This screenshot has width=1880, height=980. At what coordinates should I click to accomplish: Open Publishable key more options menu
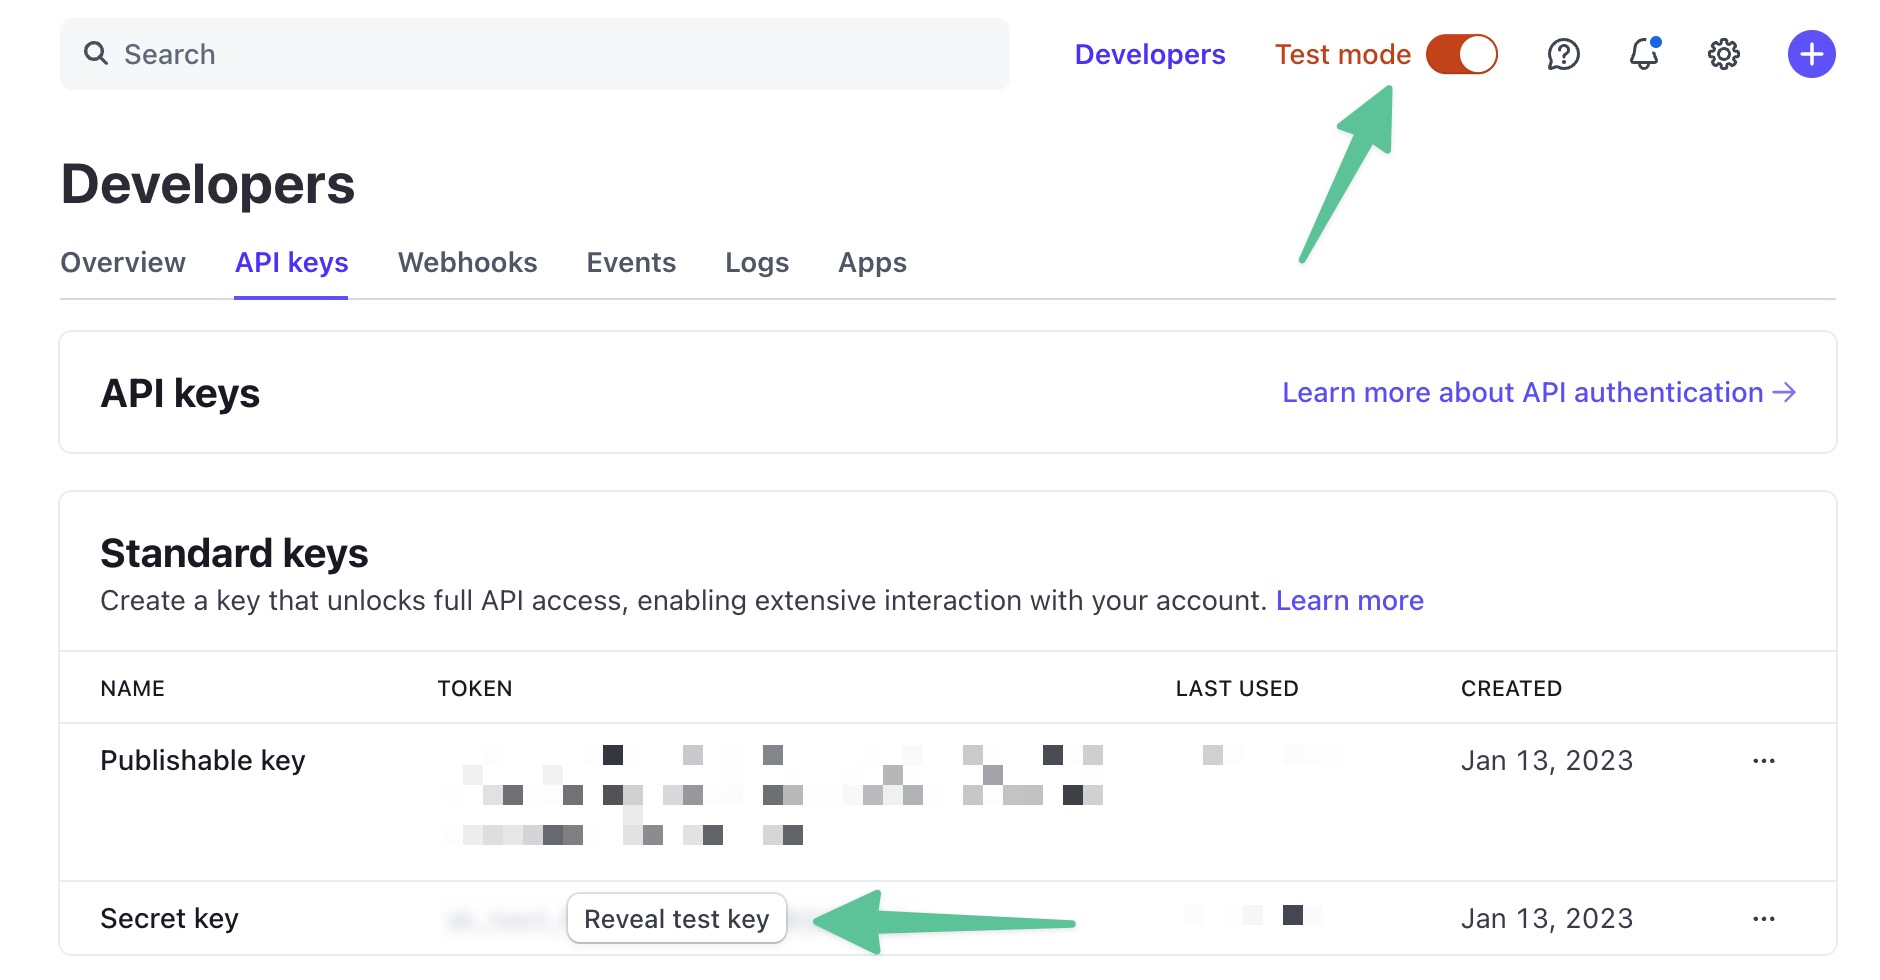[1763, 761]
